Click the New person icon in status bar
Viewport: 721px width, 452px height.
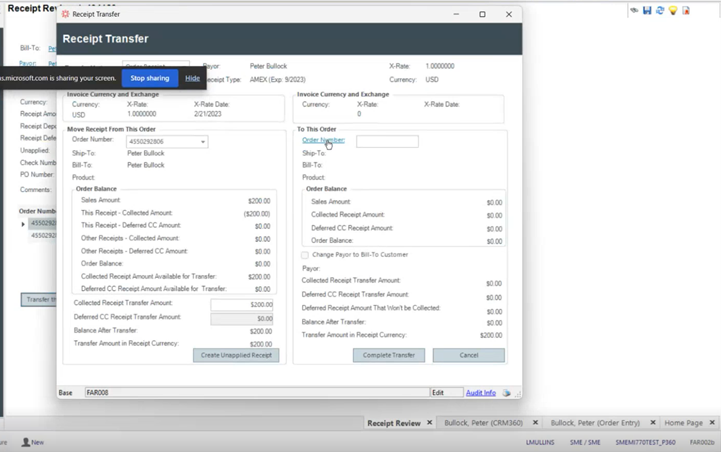click(x=25, y=442)
